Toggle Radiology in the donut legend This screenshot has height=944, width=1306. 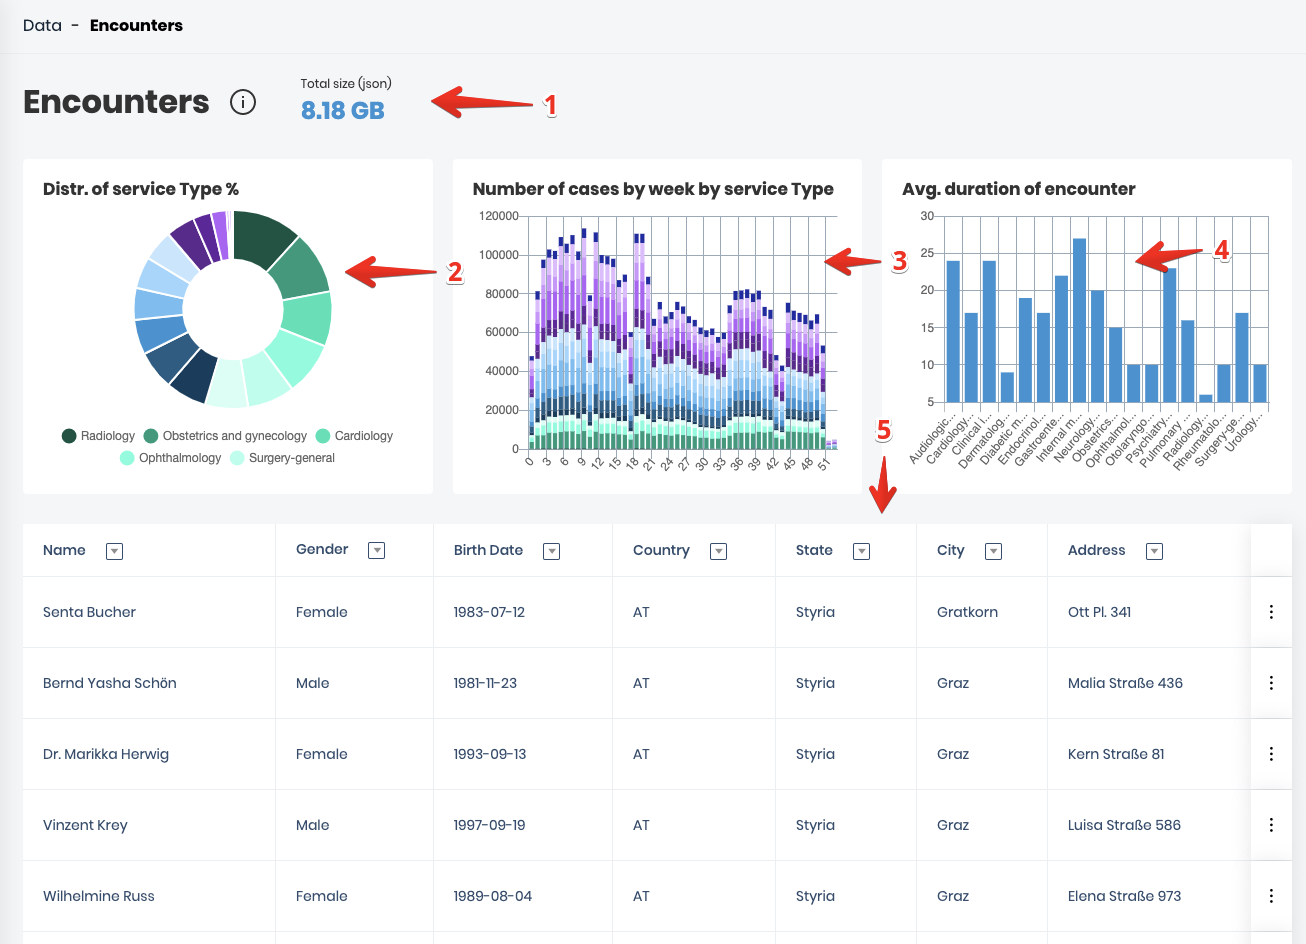(x=98, y=436)
